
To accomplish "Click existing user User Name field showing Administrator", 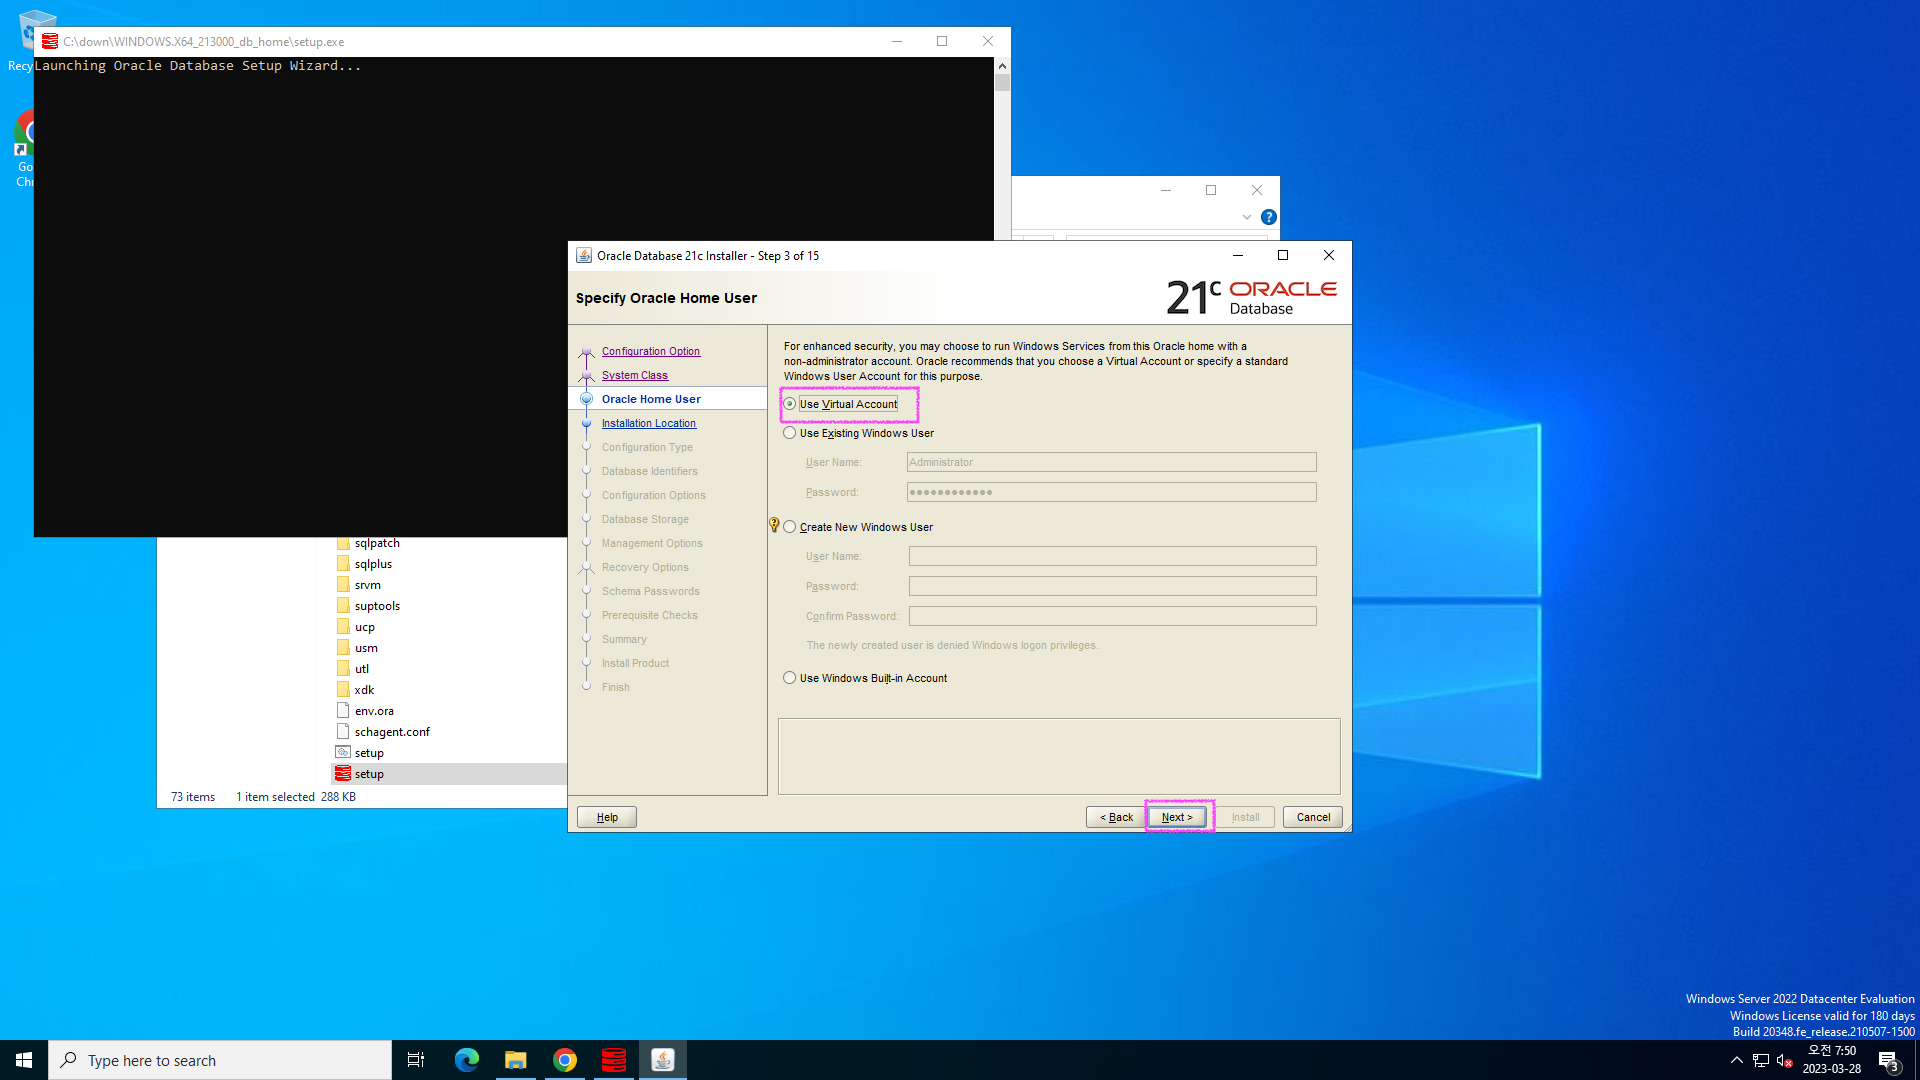I will coord(1111,462).
